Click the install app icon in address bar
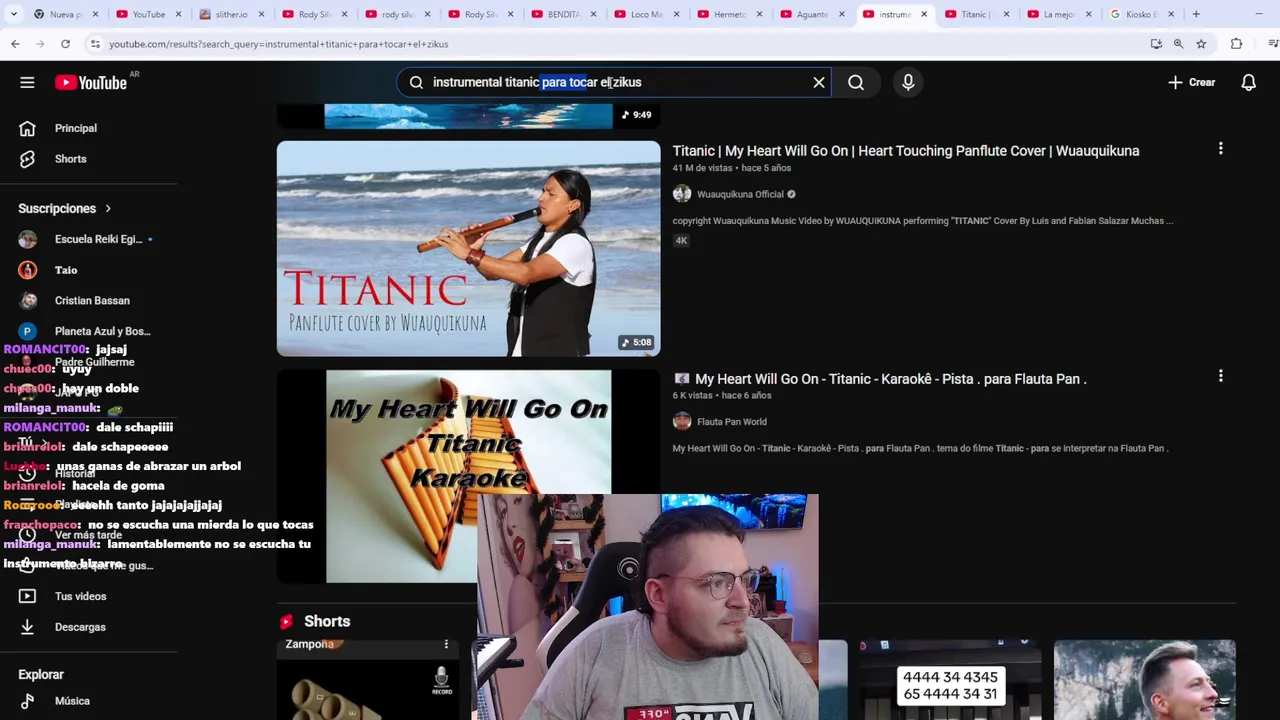The height and width of the screenshot is (720, 1280). tap(1156, 44)
